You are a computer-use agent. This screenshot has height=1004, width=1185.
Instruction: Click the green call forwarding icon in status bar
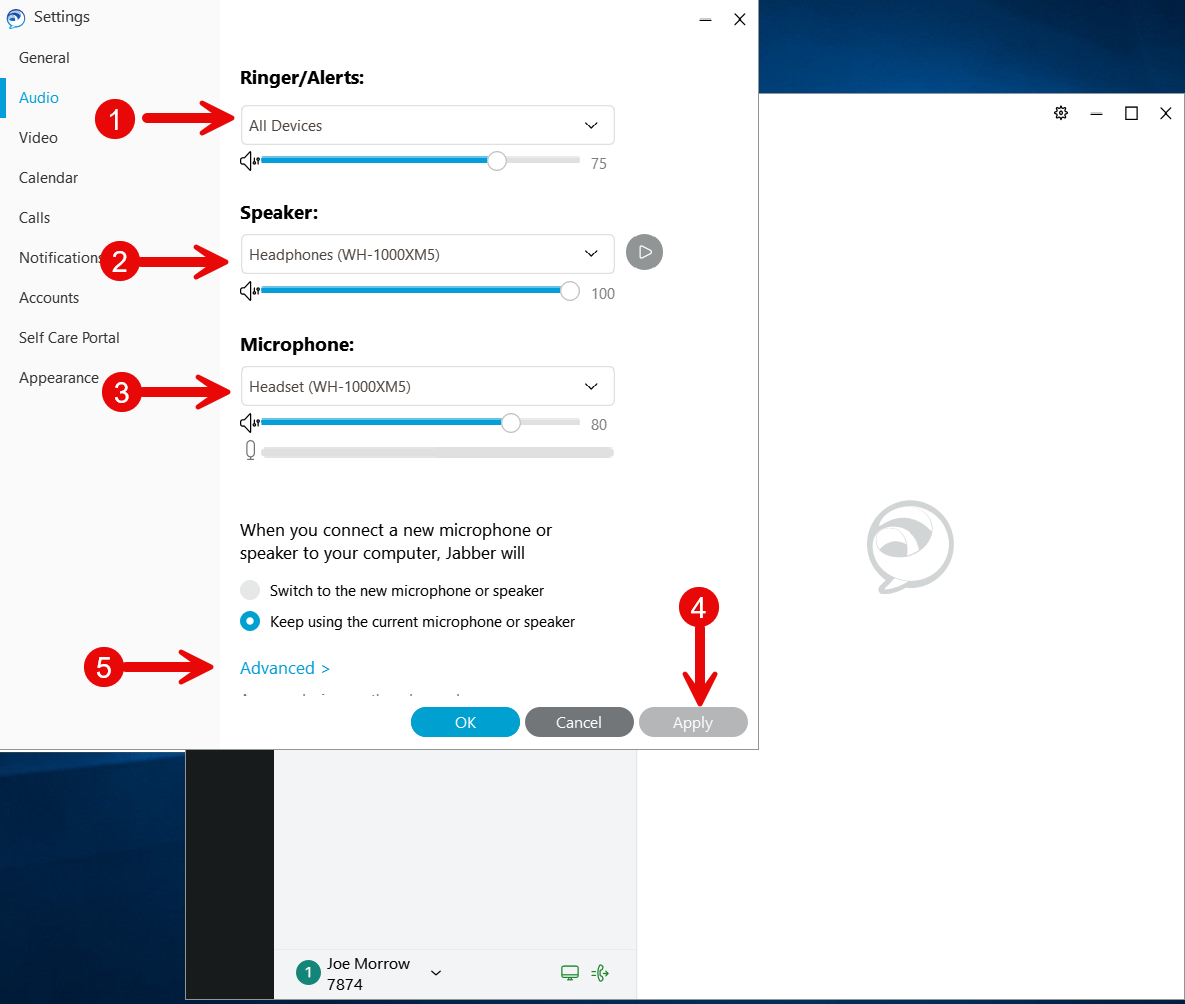[601, 973]
